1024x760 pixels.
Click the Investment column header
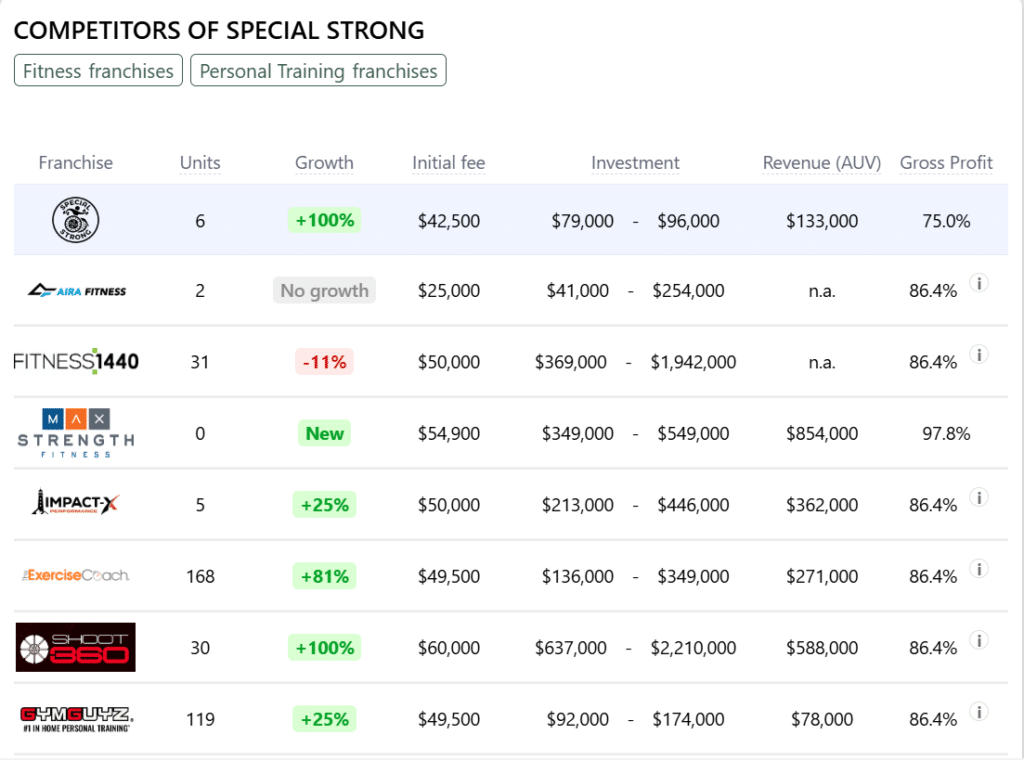pyautogui.click(x=635, y=163)
